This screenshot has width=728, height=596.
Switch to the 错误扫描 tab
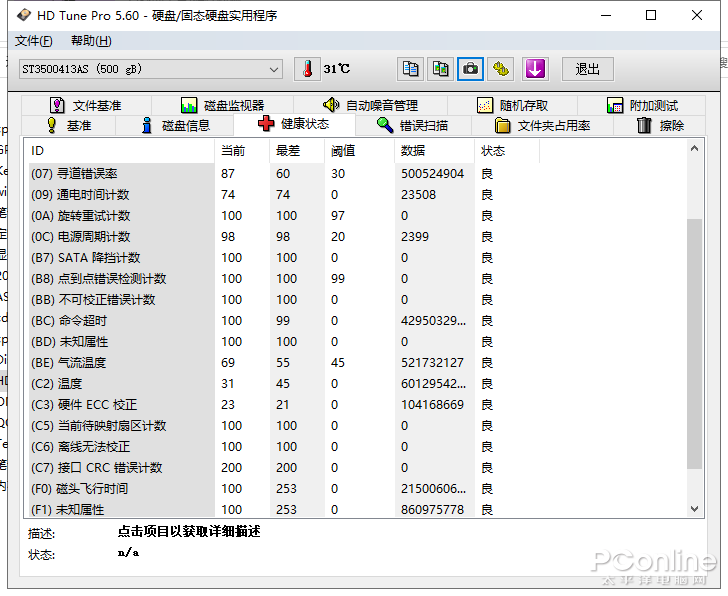point(413,125)
